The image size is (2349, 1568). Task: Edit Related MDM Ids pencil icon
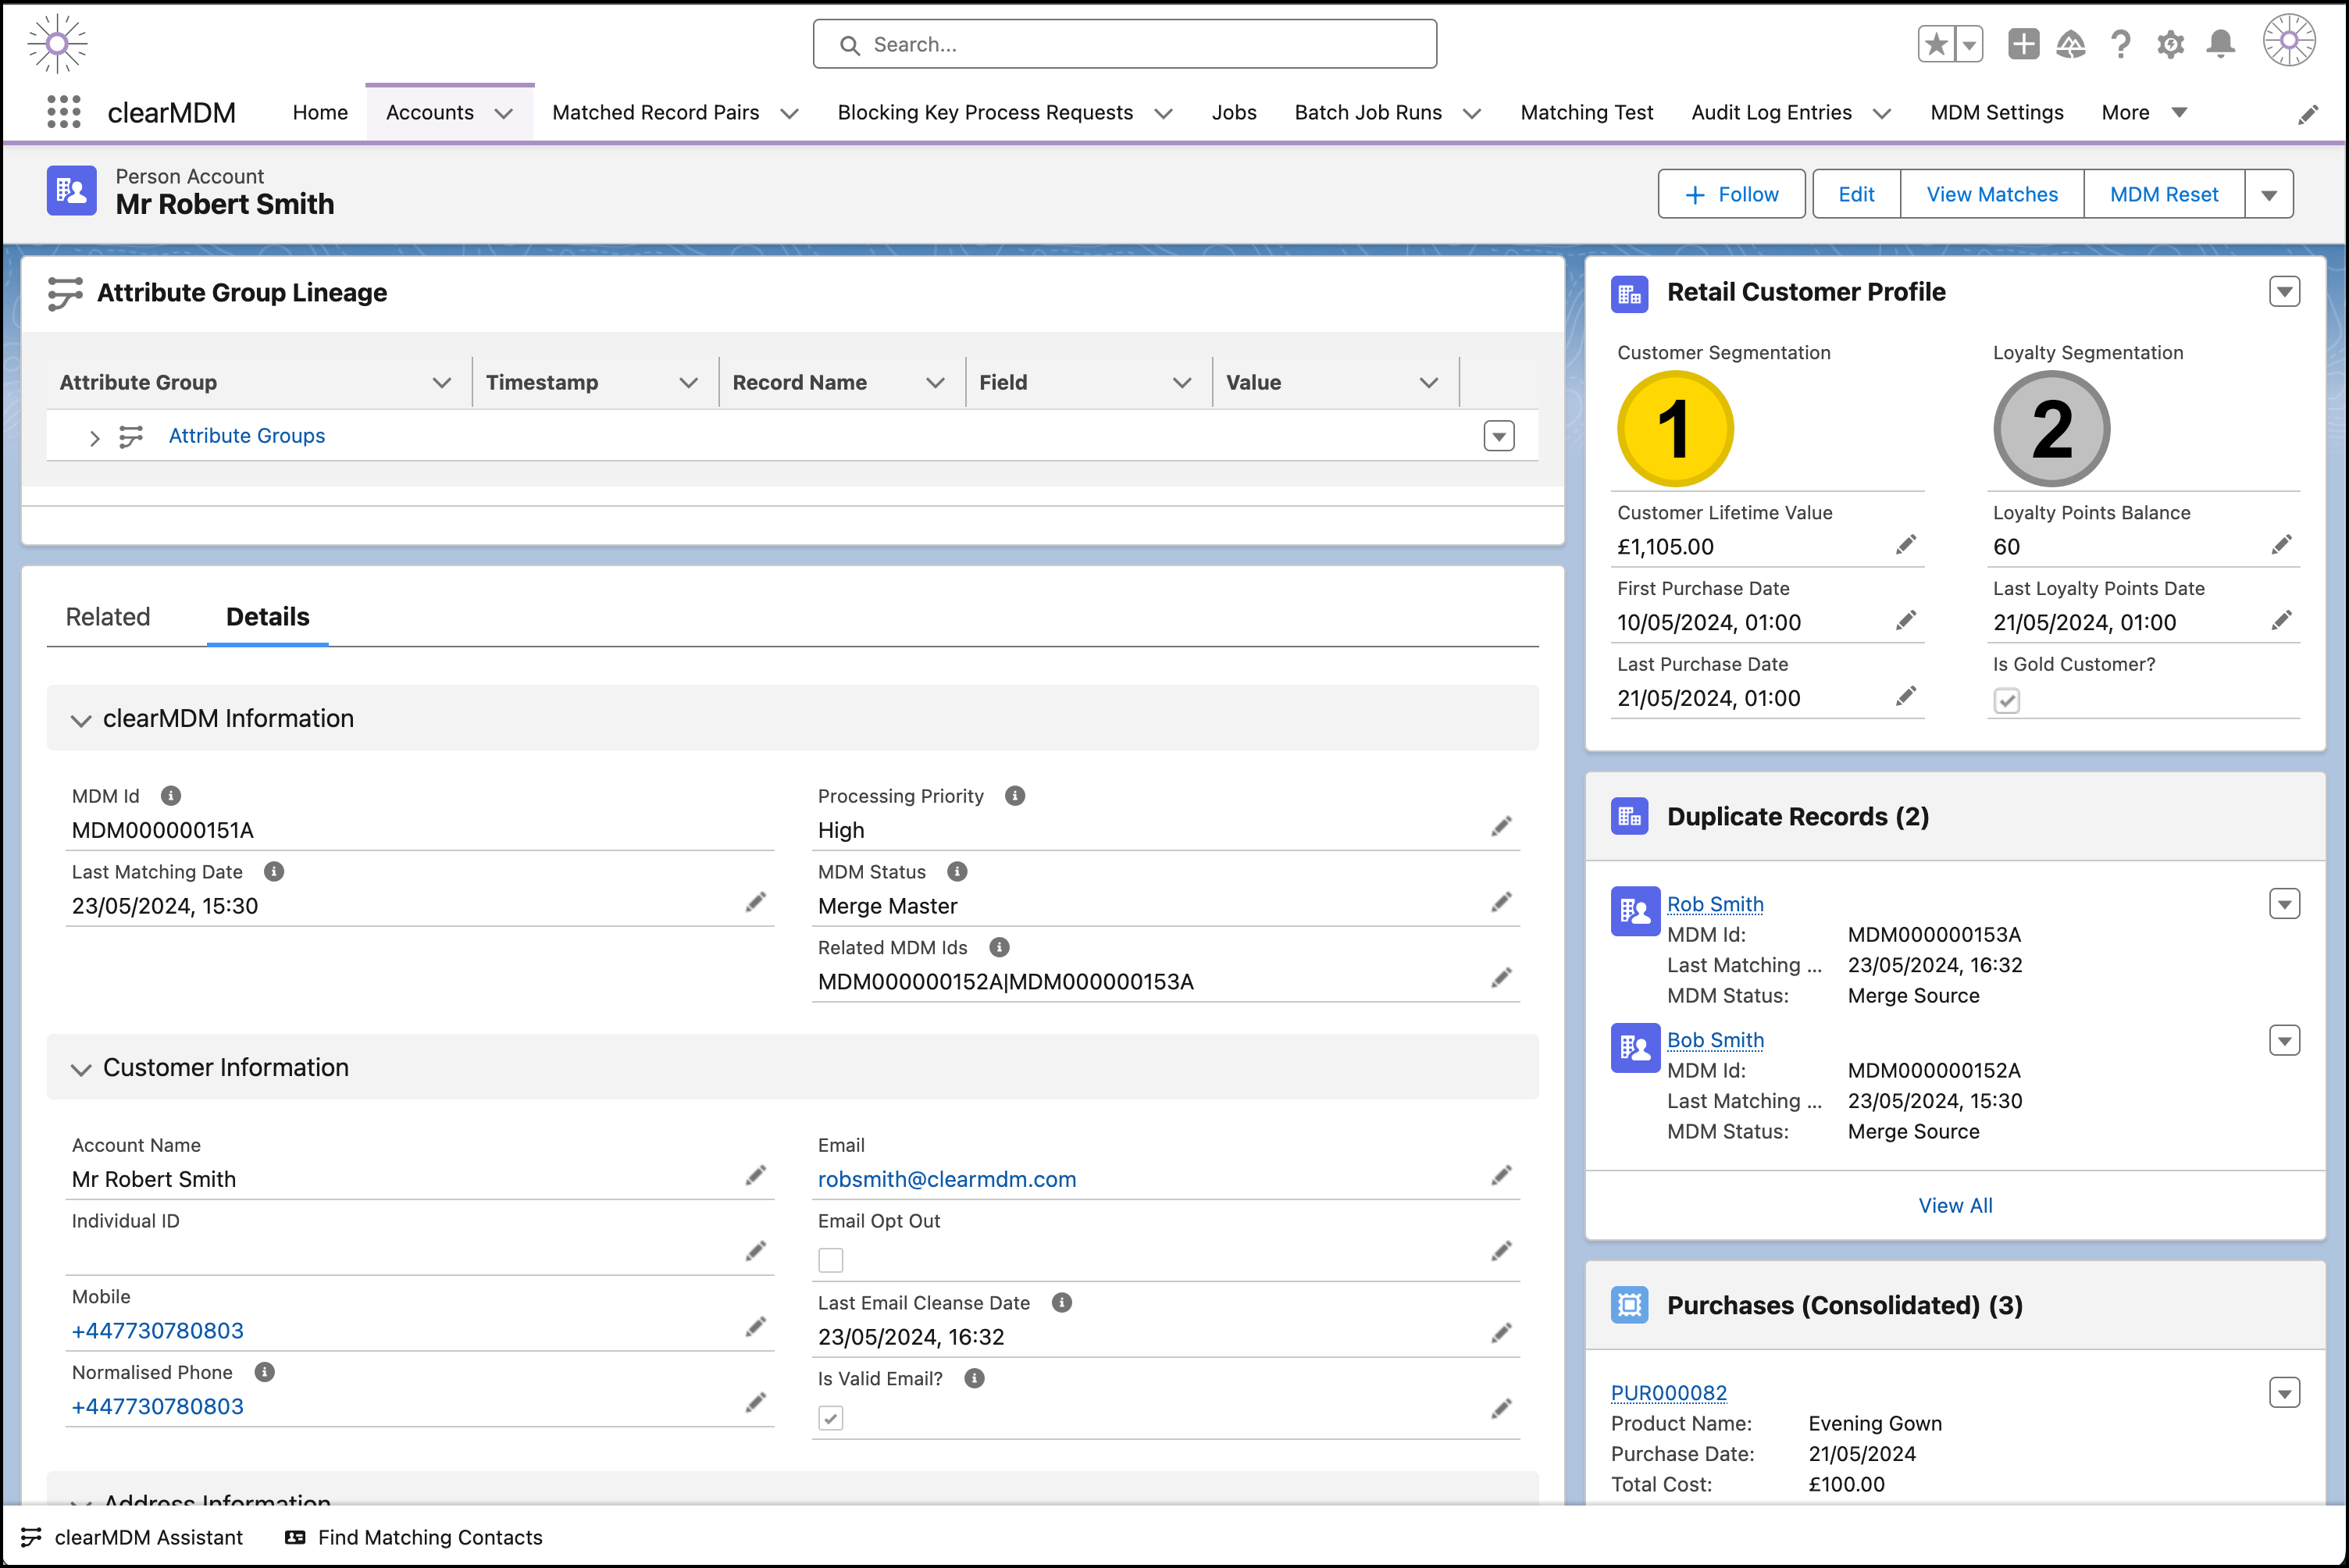coord(1500,979)
